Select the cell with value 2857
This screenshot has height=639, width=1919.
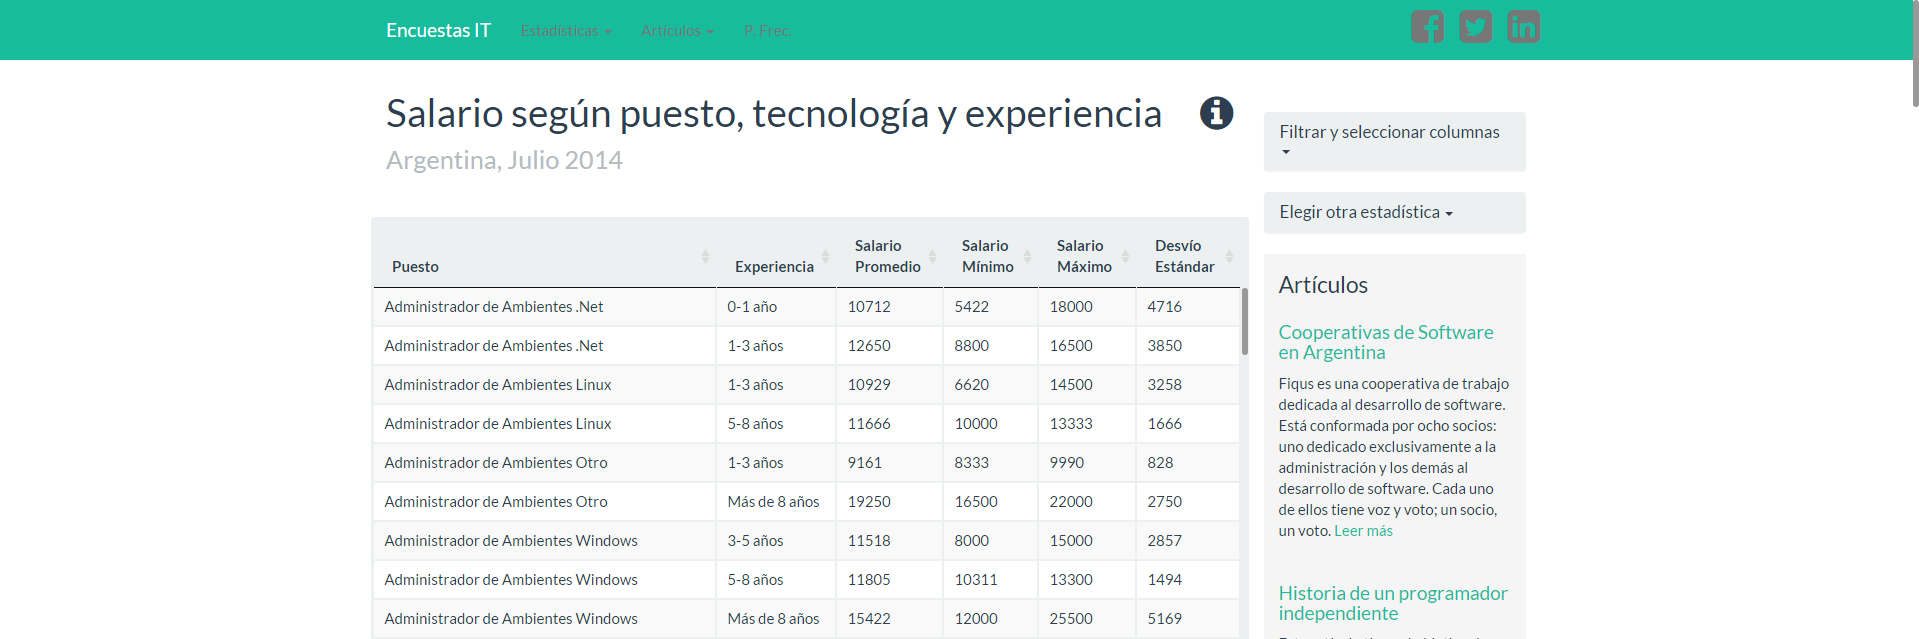pyautogui.click(x=1188, y=541)
